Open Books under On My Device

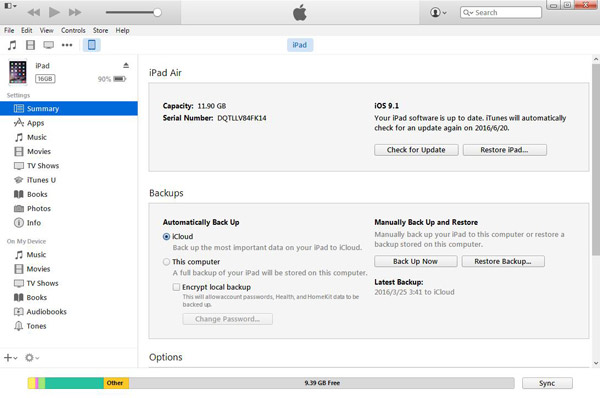[x=69, y=297]
